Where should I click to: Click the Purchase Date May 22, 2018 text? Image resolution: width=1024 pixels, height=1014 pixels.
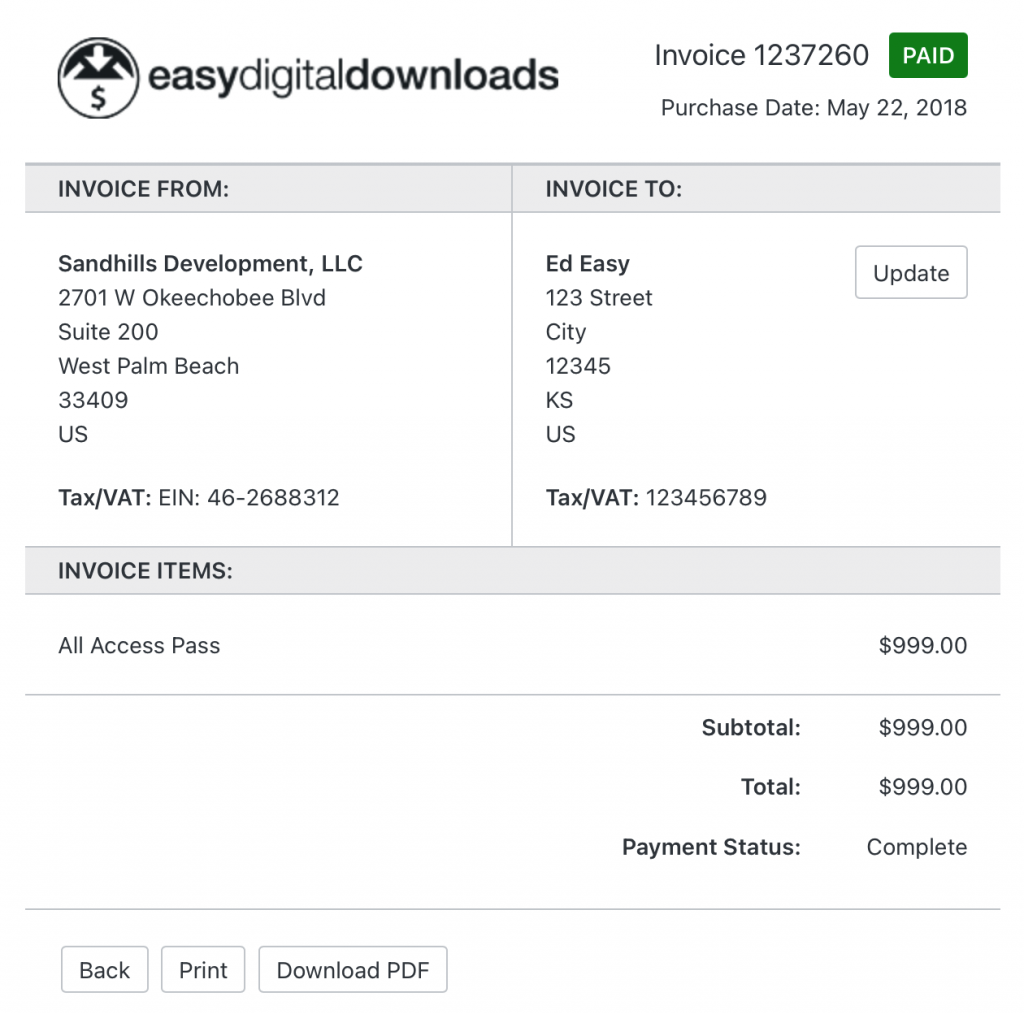813,108
